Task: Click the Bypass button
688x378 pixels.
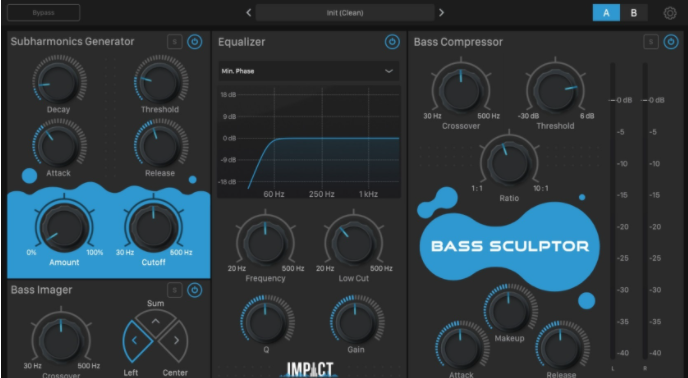Action: pos(43,13)
